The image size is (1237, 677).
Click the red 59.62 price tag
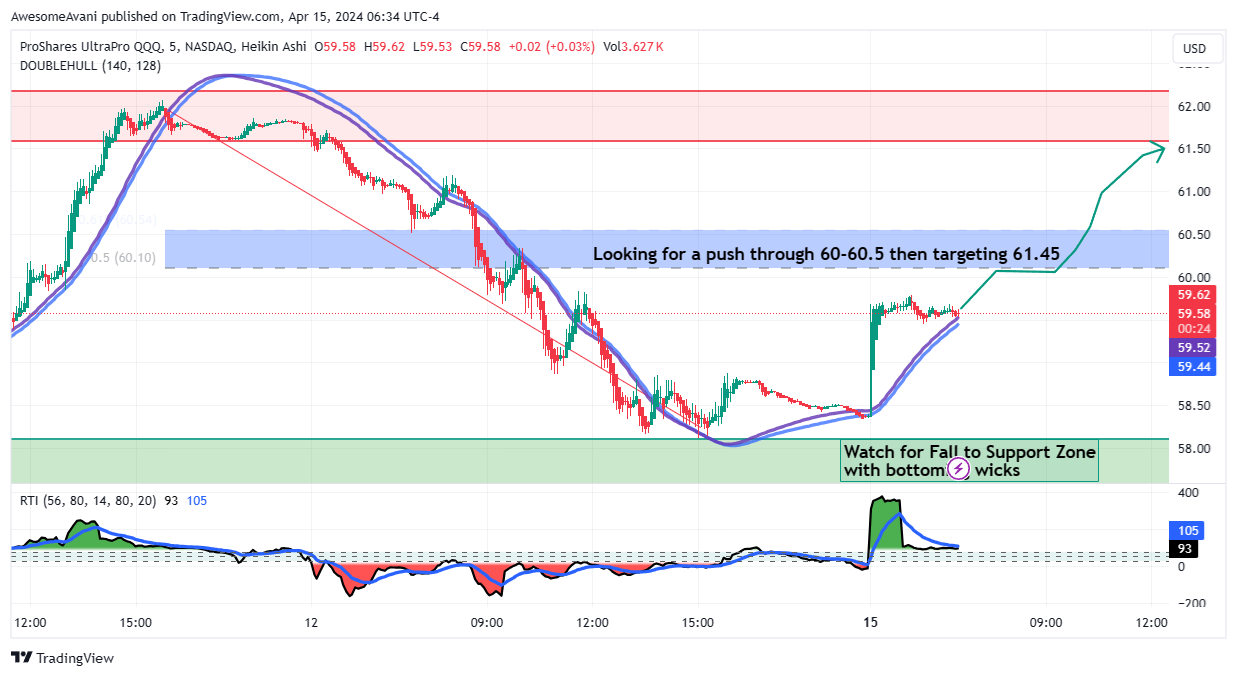pyautogui.click(x=1194, y=295)
